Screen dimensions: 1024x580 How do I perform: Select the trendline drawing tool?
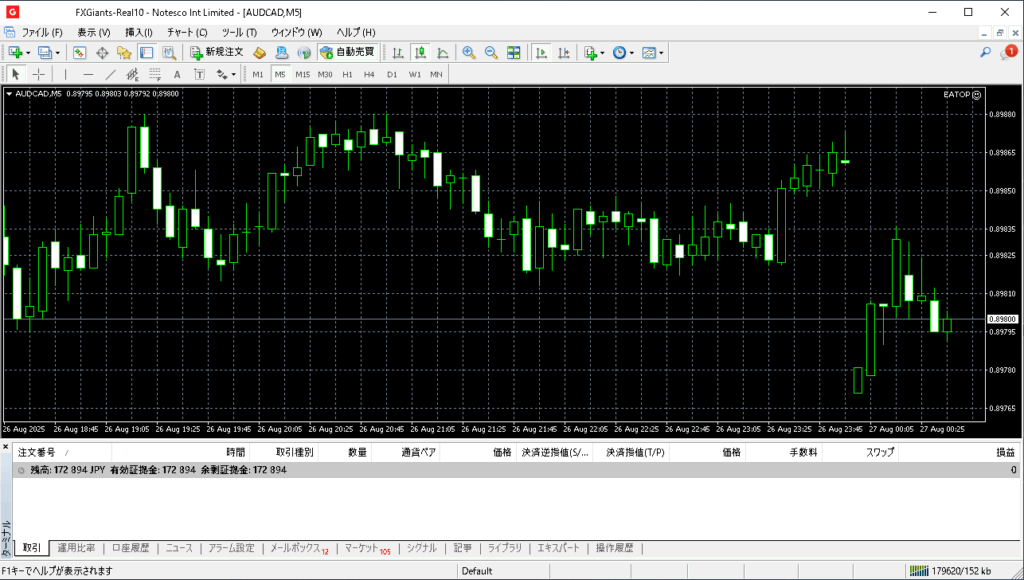tap(111, 74)
